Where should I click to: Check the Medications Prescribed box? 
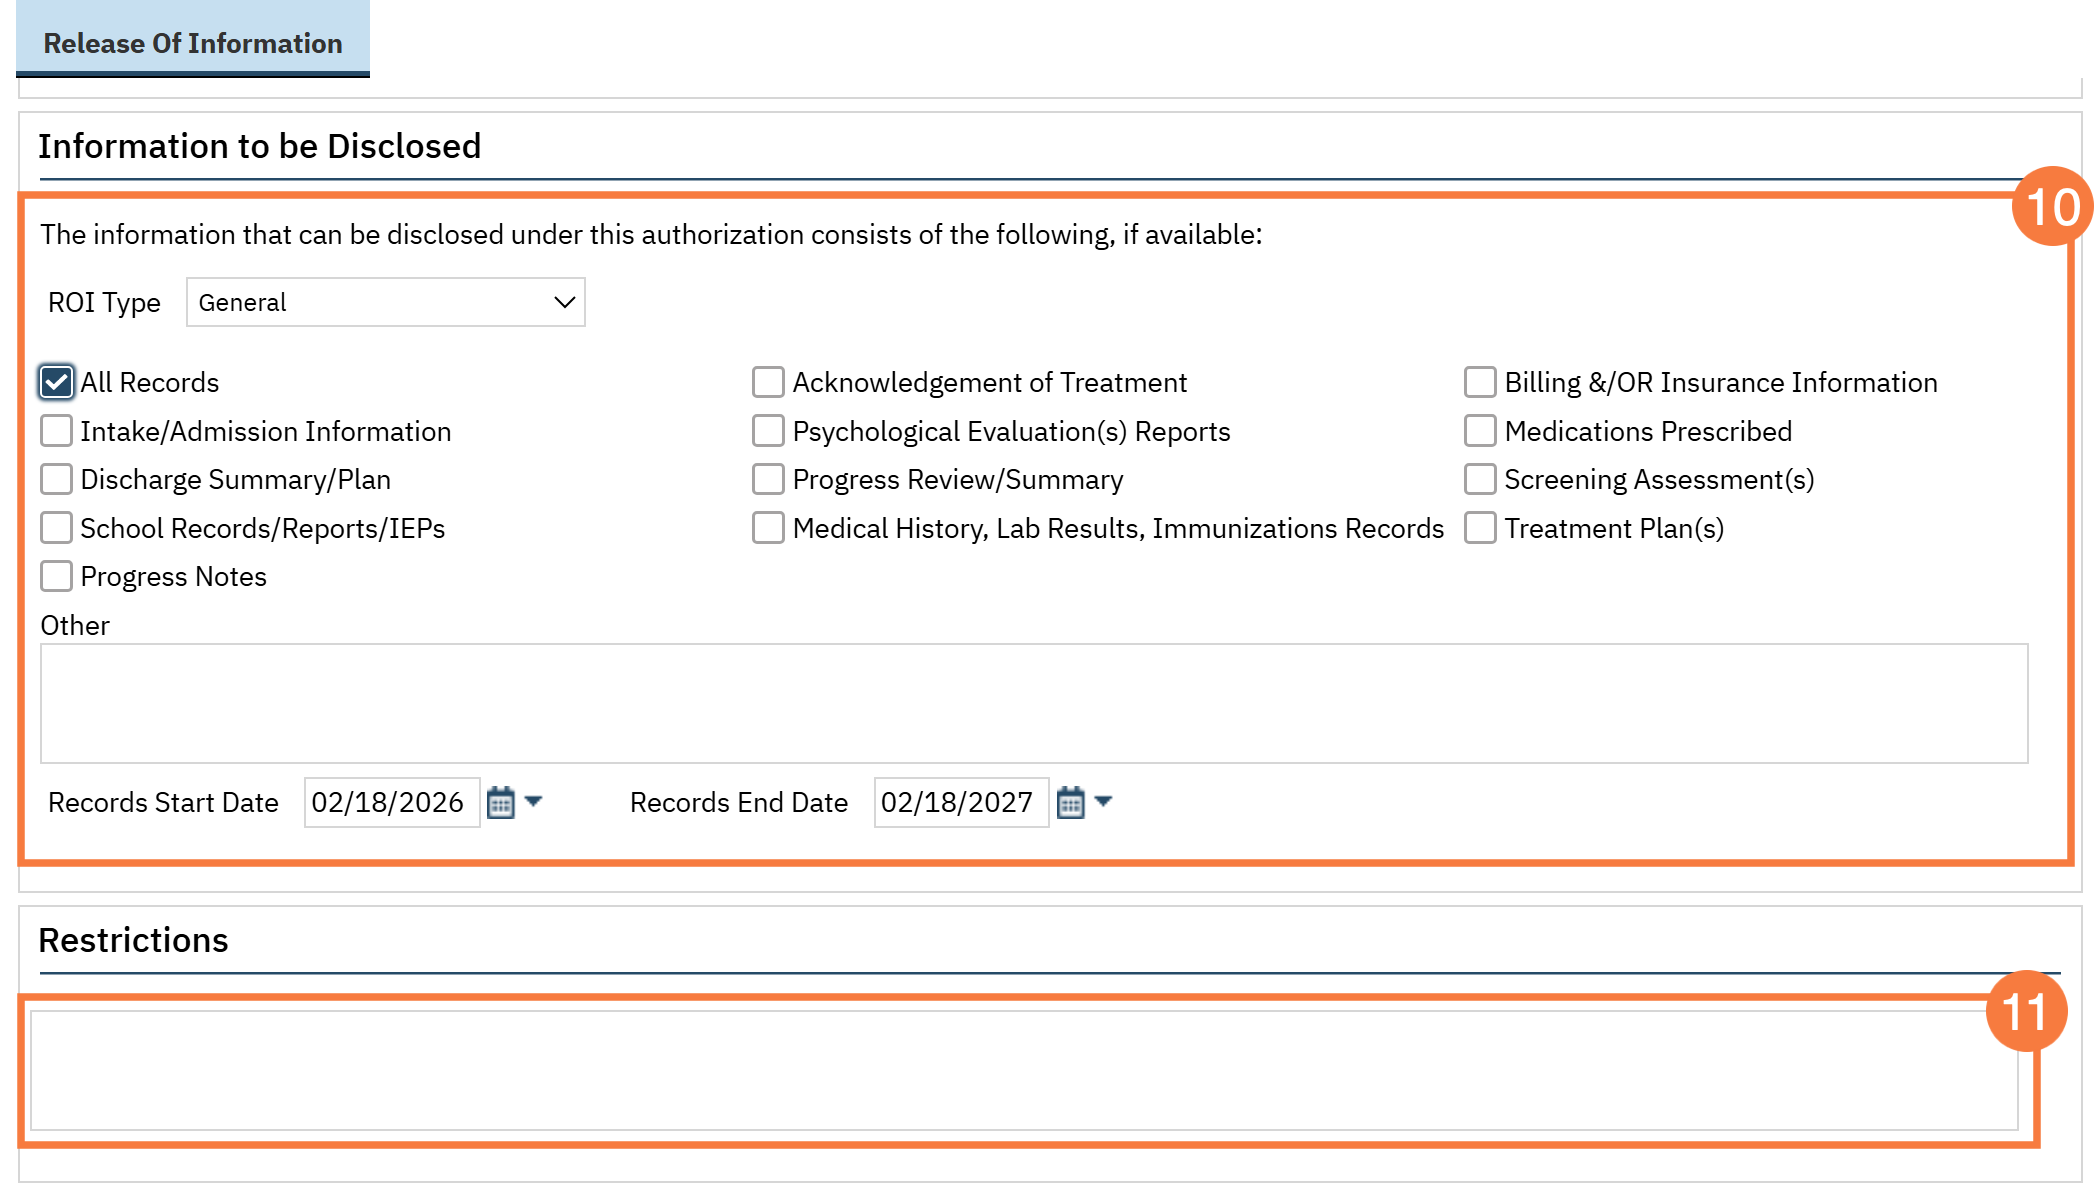tap(1480, 431)
